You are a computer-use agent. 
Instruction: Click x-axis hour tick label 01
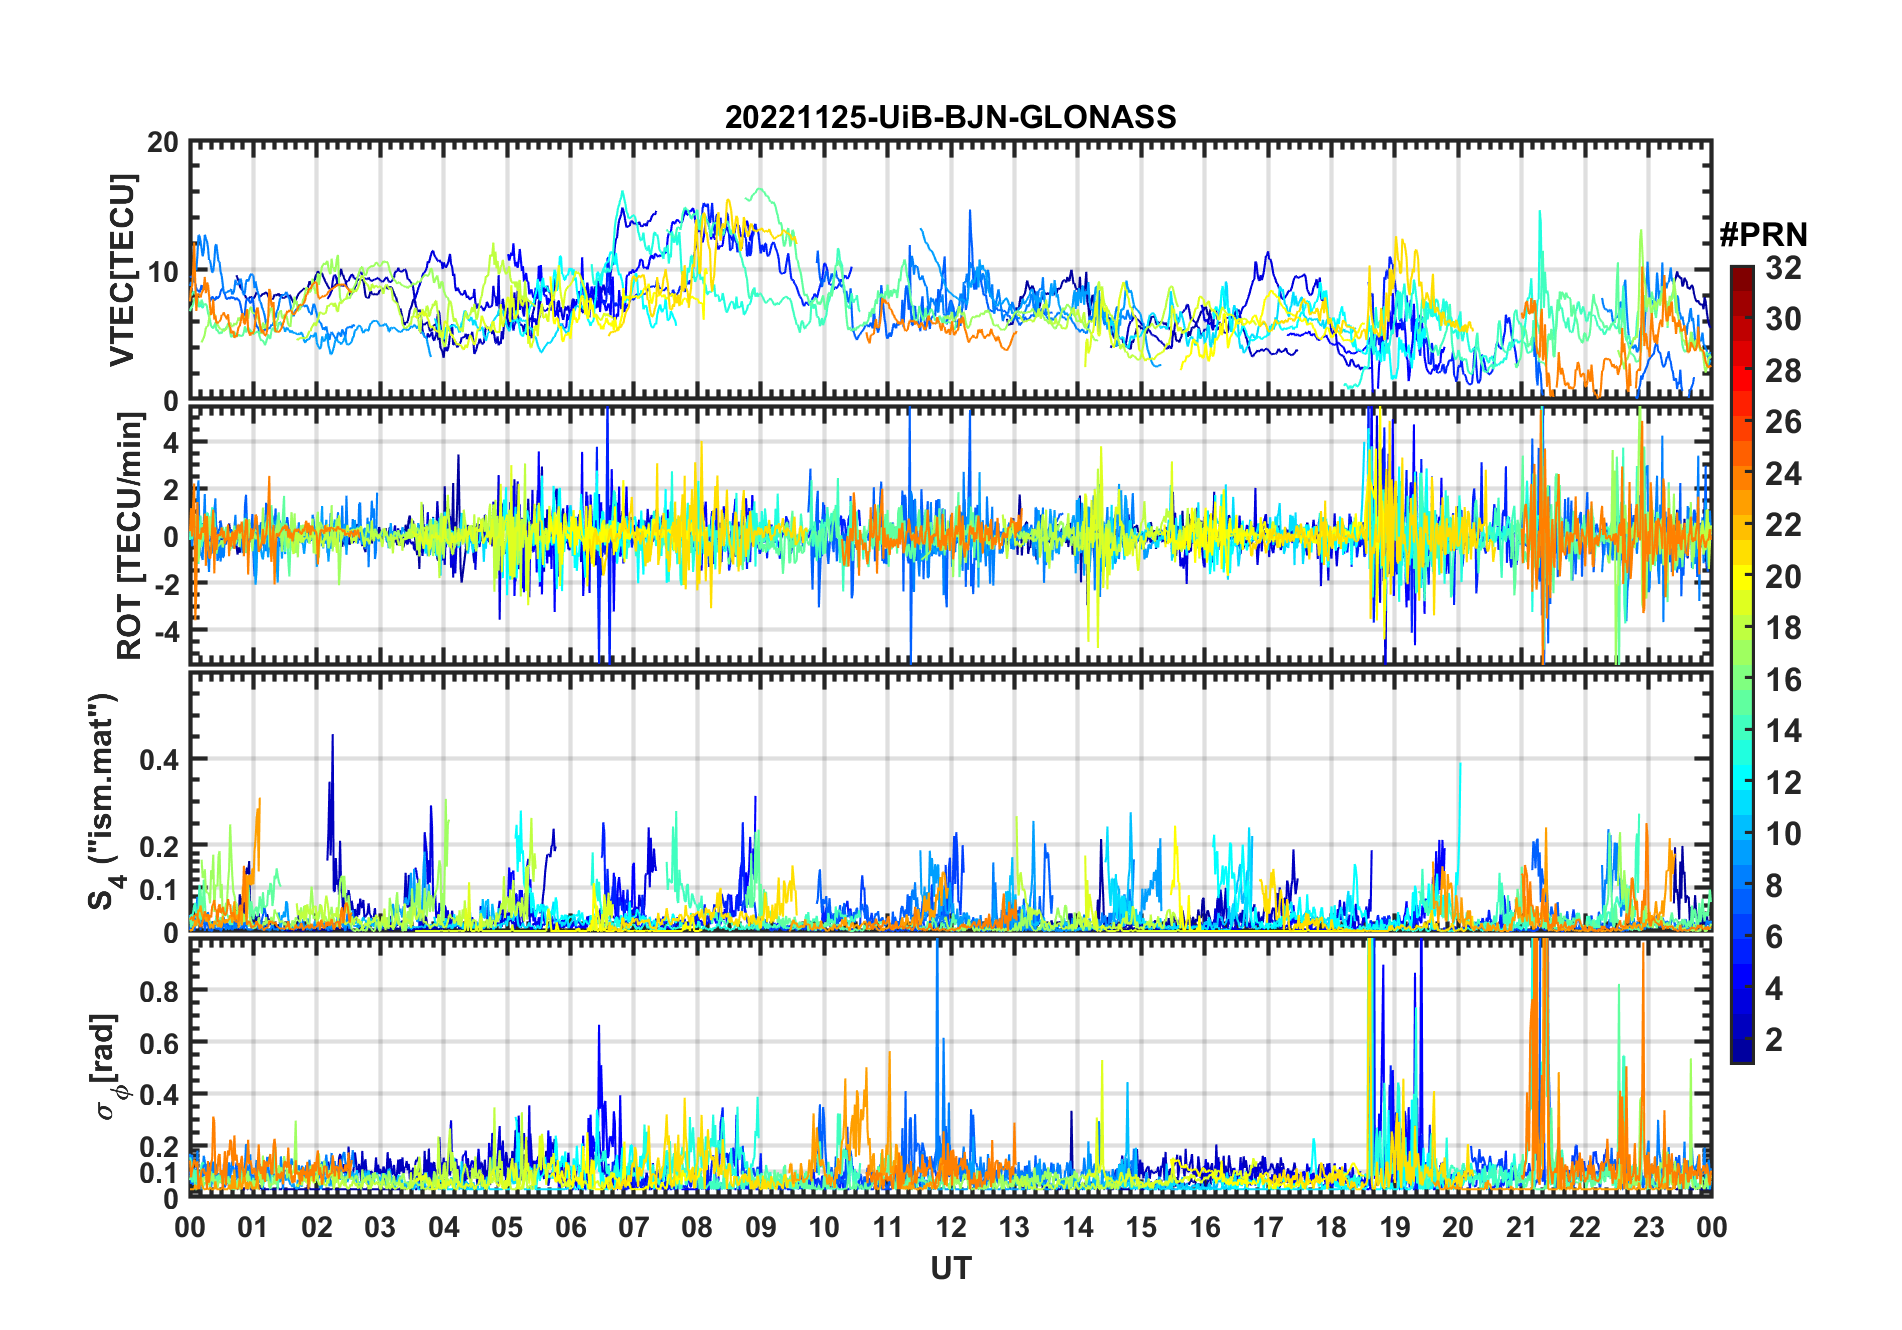click(x=253, y=1227)
